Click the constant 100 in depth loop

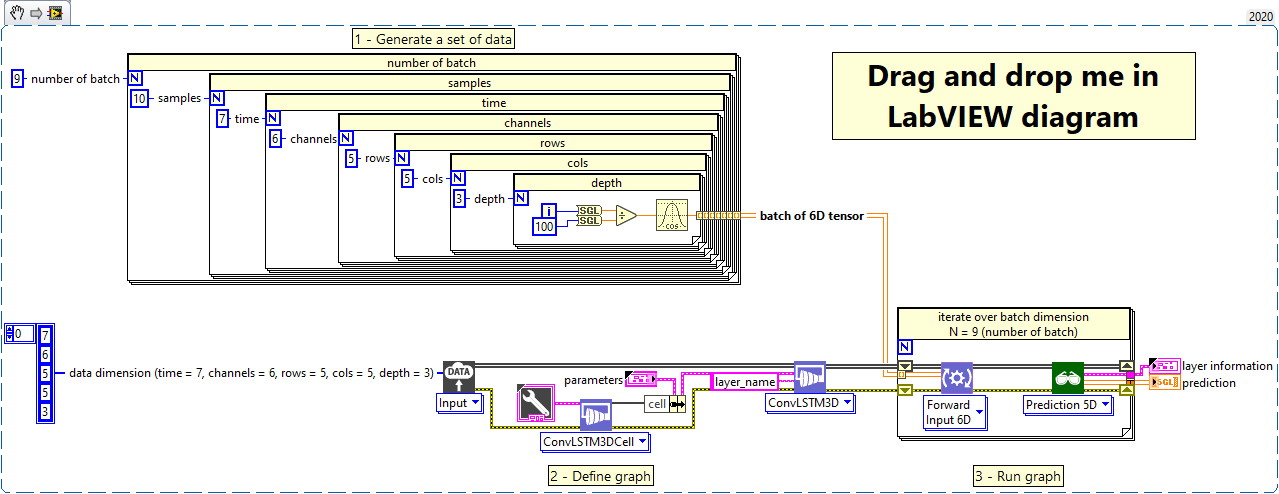(x=545, y=227)
